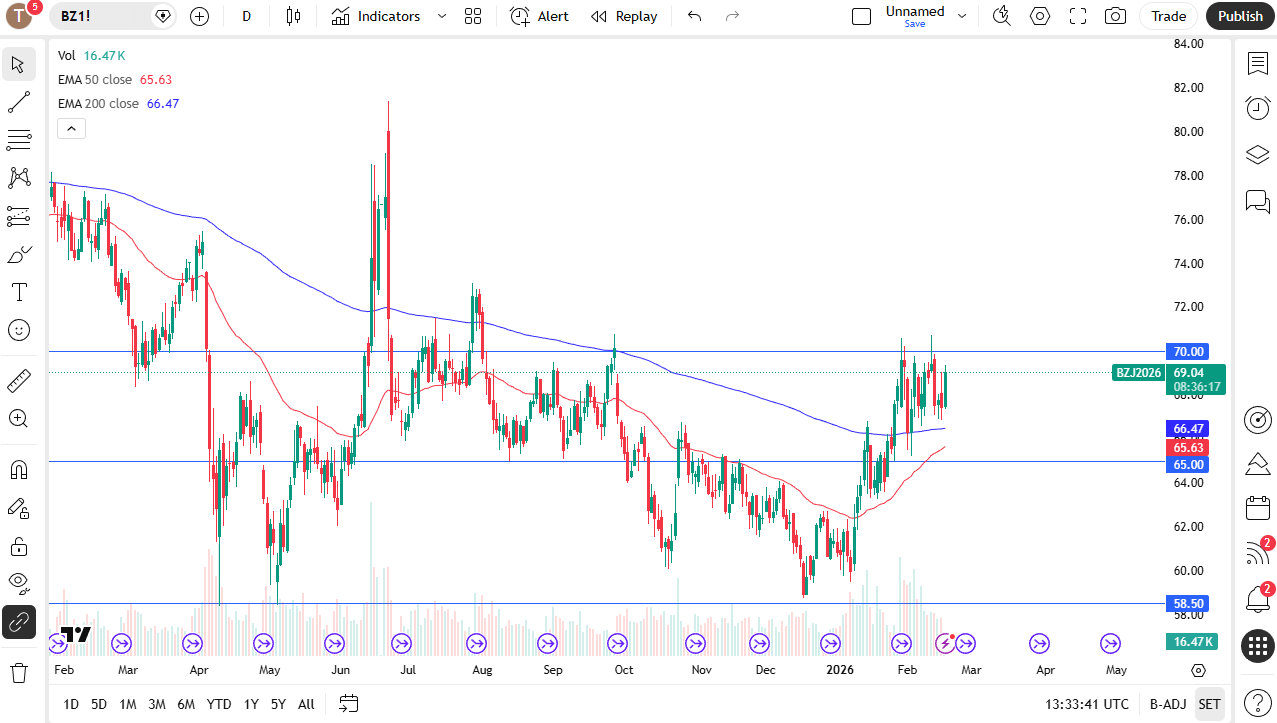The image size is (1277, 723).
Task: Expand the manage layouts dropdown arrow
Action: click(962, 16)
